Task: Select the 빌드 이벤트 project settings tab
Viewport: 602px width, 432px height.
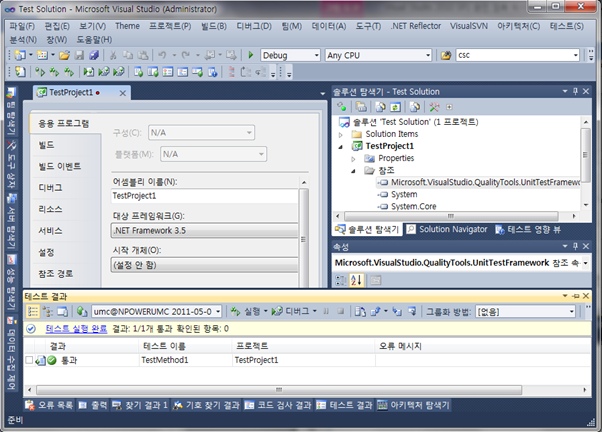Action: (60, 166)
